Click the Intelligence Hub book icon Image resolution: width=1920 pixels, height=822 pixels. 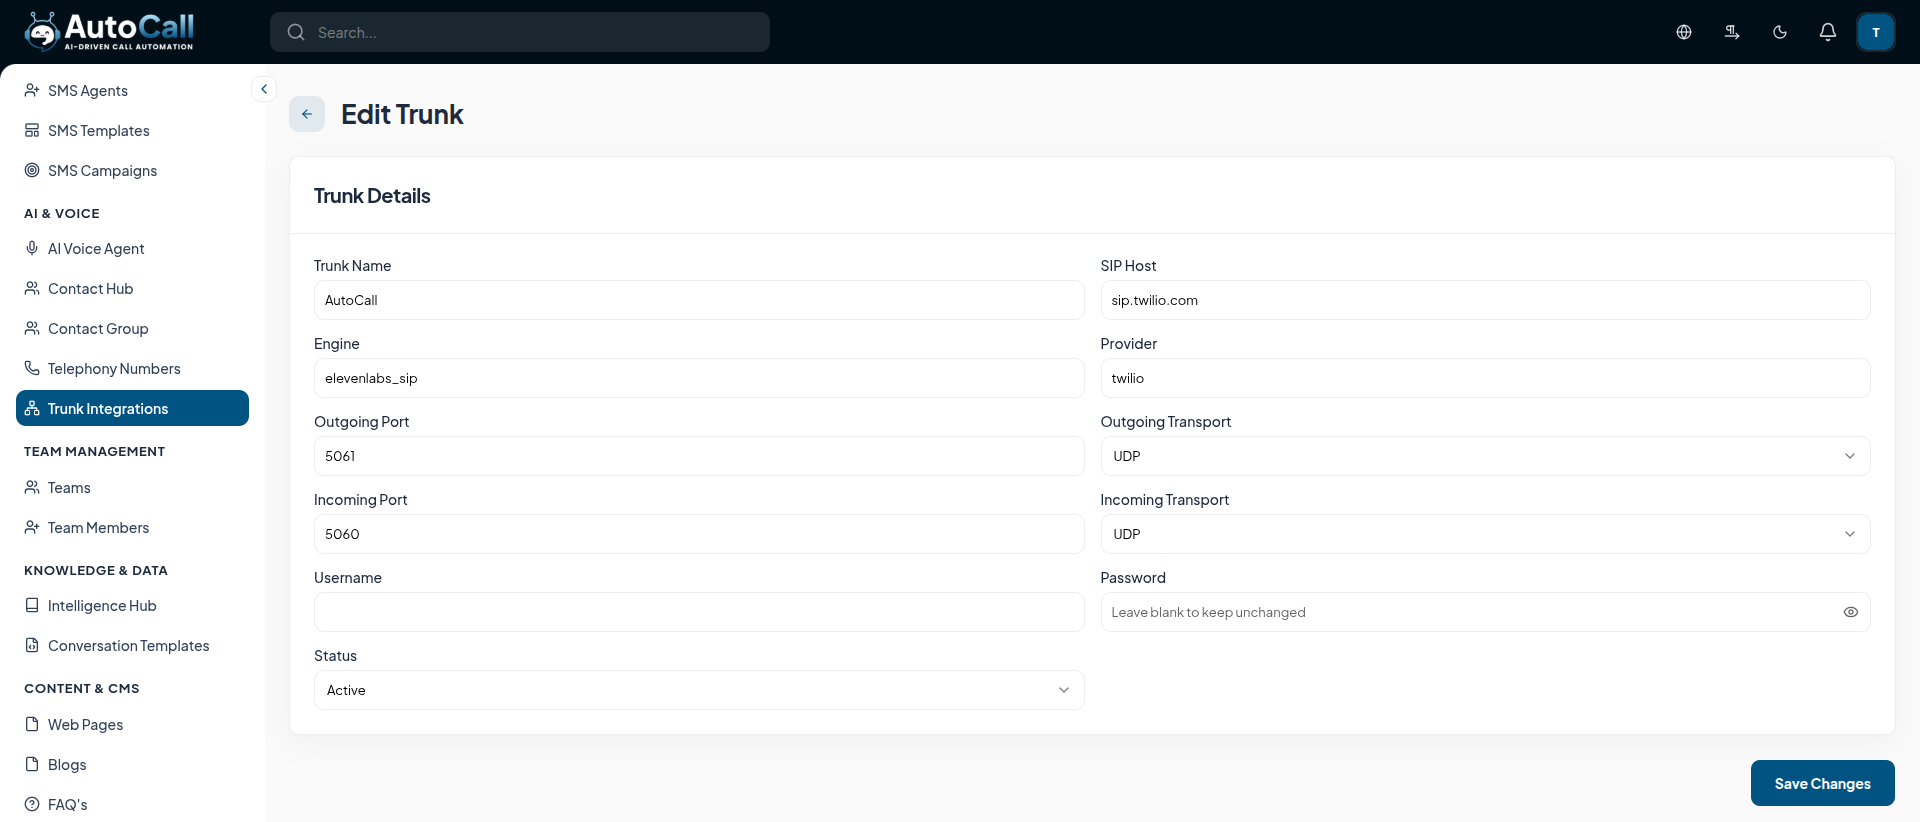pyautogui.click(x=32, y=605)
